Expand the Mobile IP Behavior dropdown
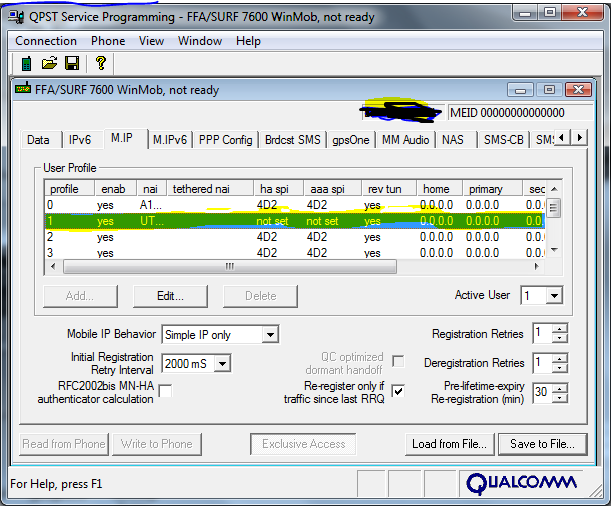 (x=270, y=335)
